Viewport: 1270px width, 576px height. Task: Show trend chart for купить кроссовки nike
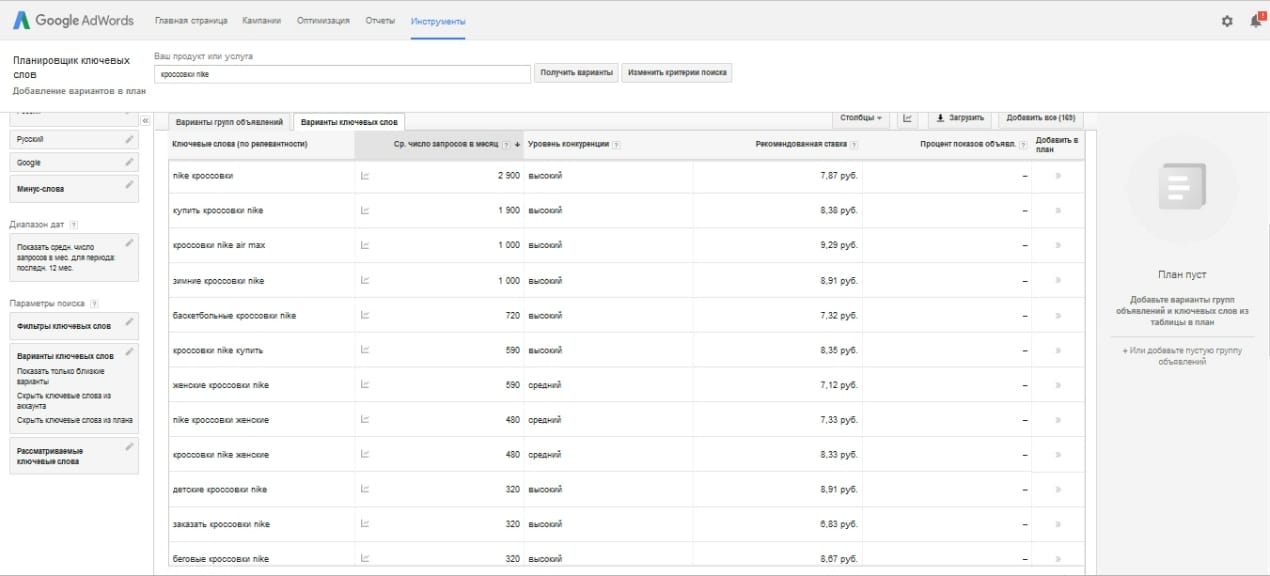pos(365,211)
